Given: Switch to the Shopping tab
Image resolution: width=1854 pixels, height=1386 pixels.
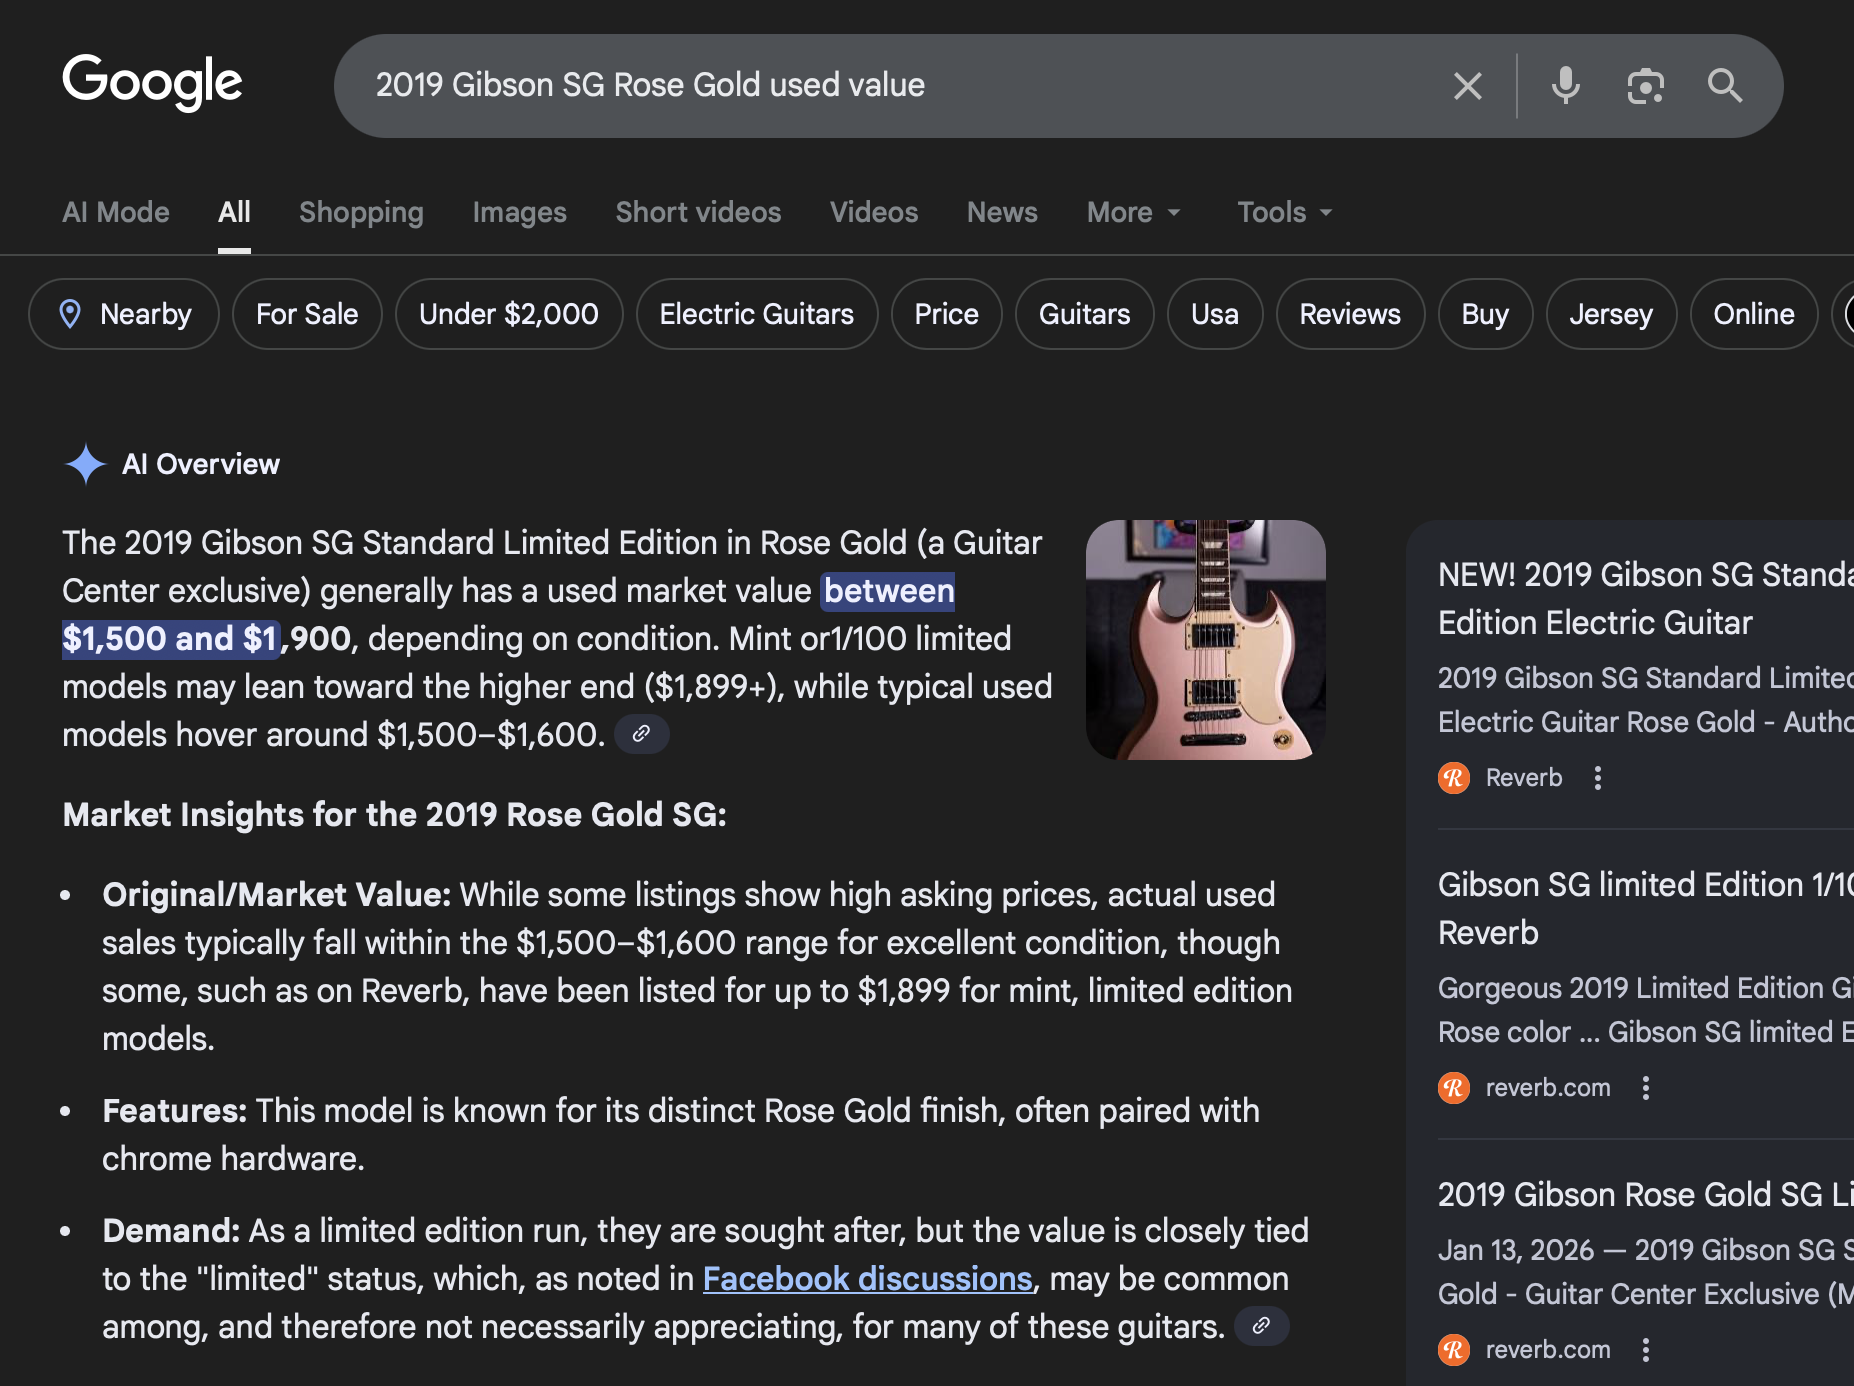Looking at the screenshot, I should click(361, 212).
